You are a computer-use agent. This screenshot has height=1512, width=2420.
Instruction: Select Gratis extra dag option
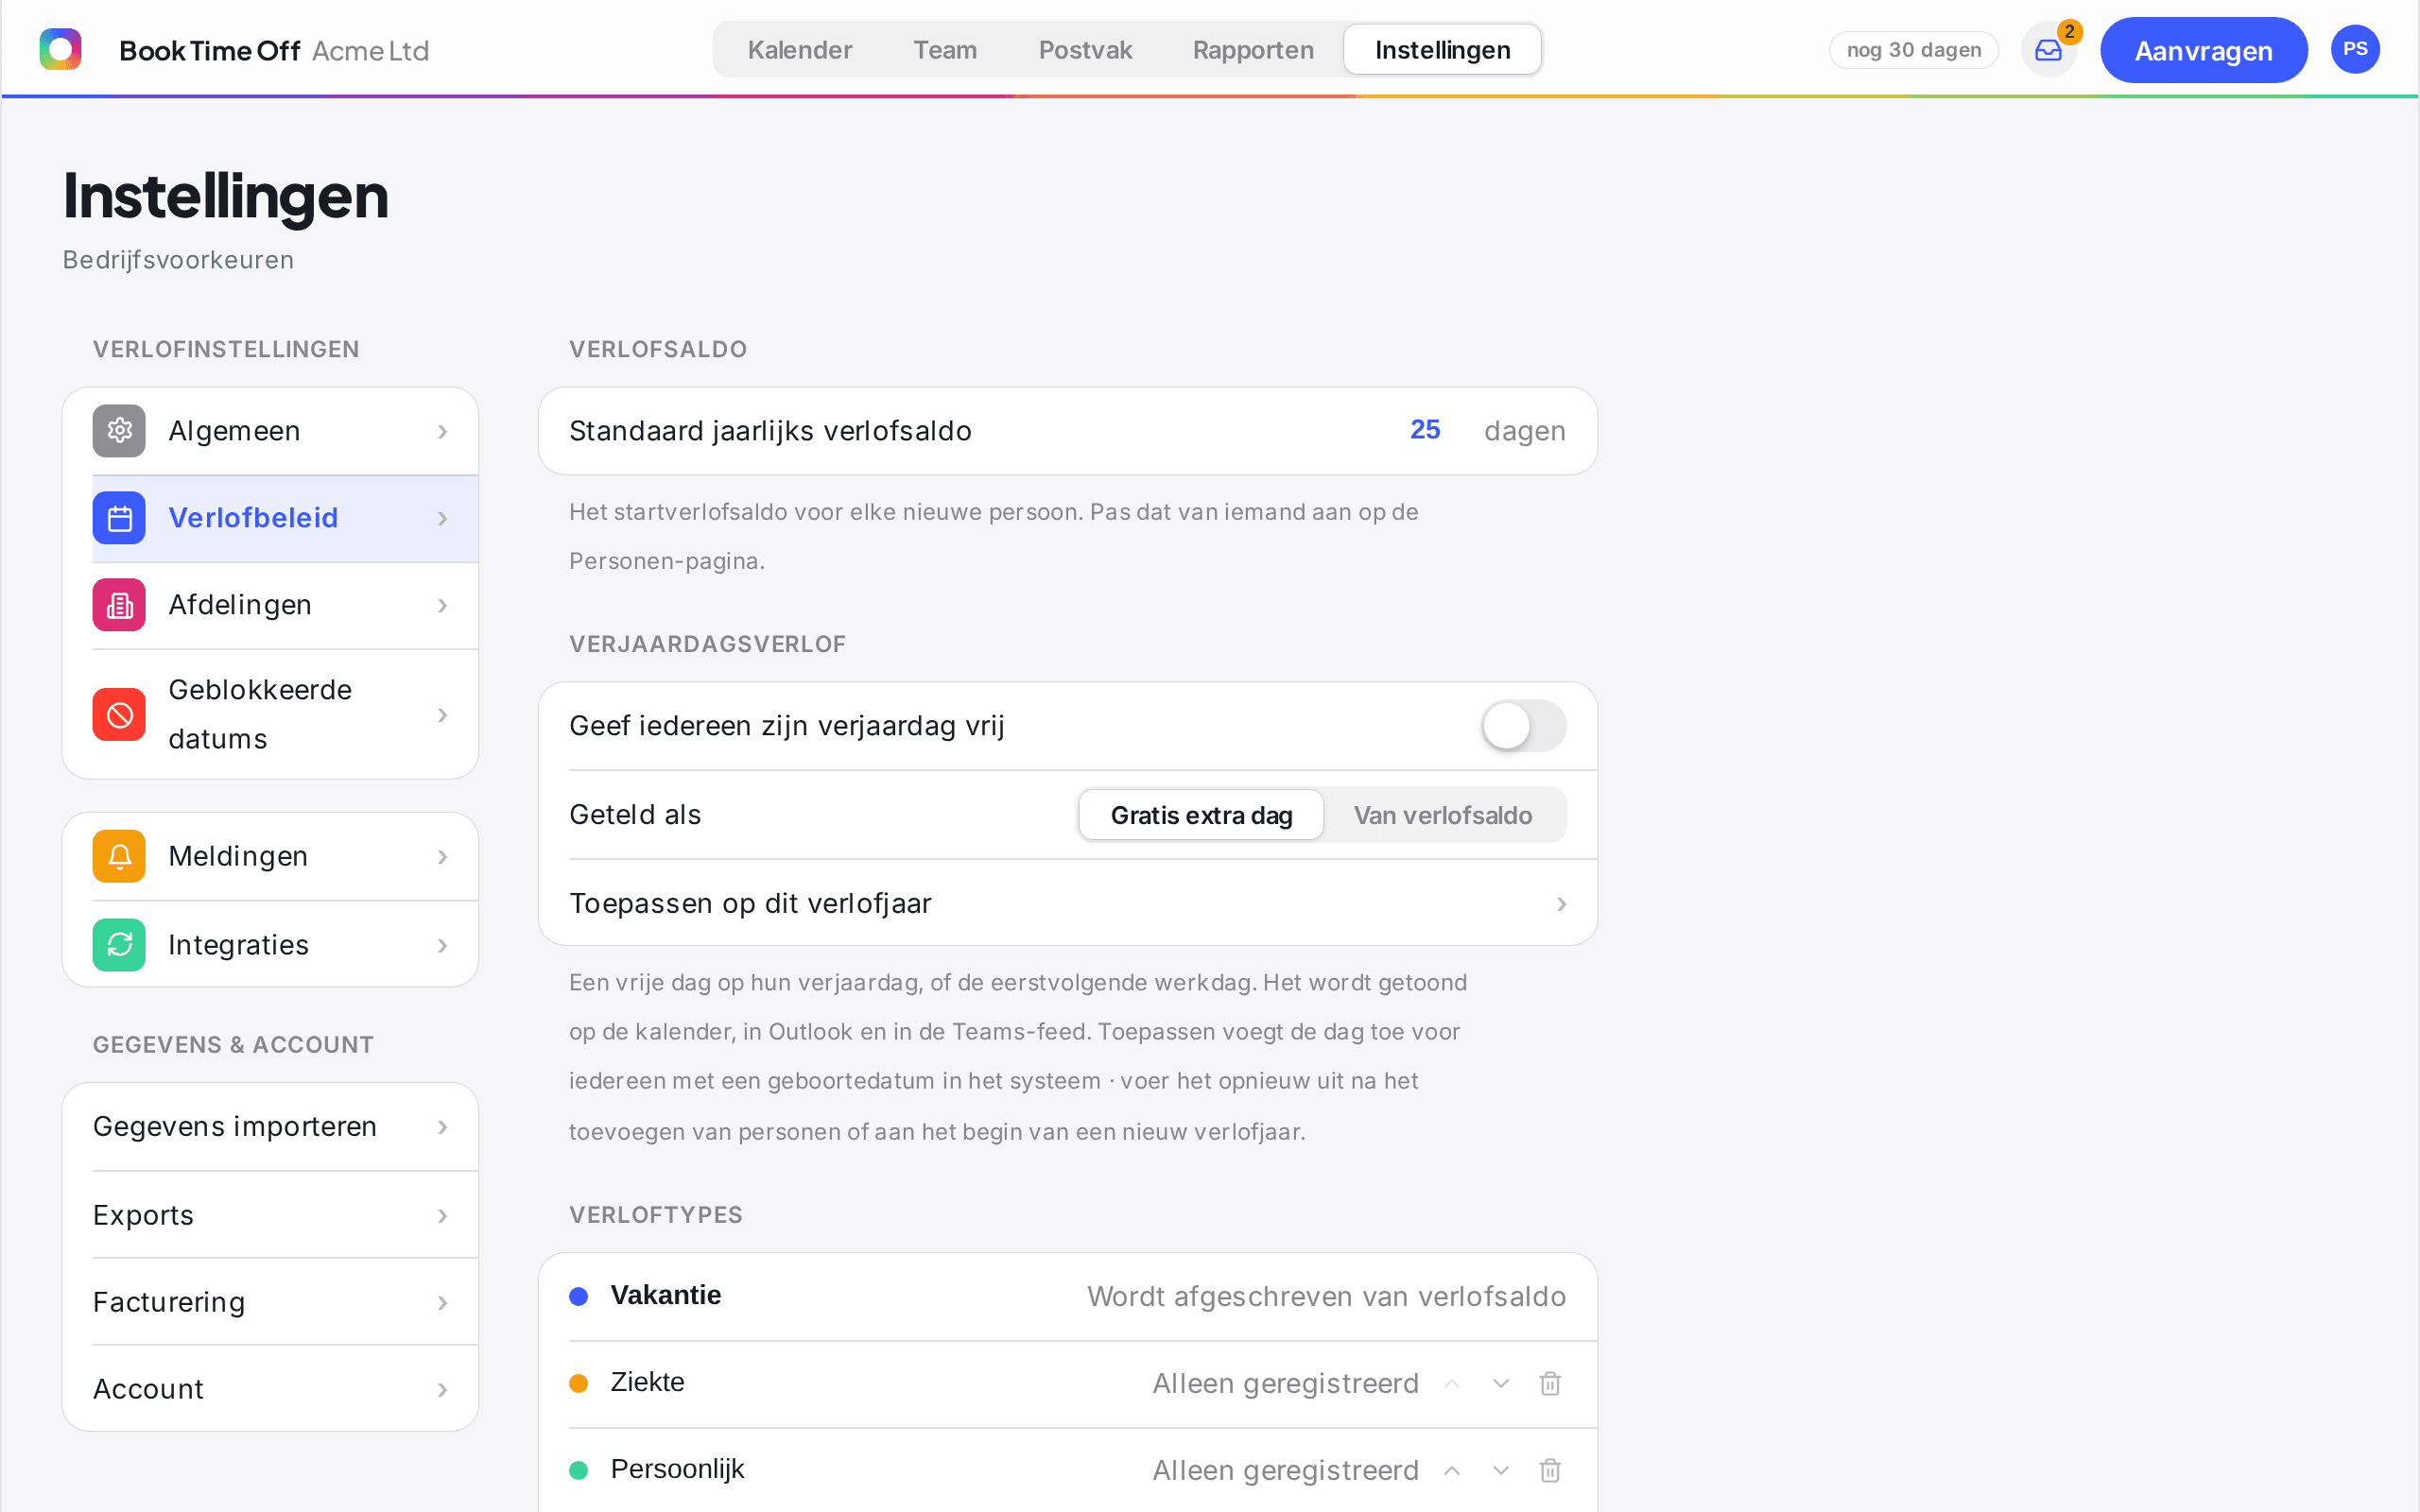[x=1201, y=815]
